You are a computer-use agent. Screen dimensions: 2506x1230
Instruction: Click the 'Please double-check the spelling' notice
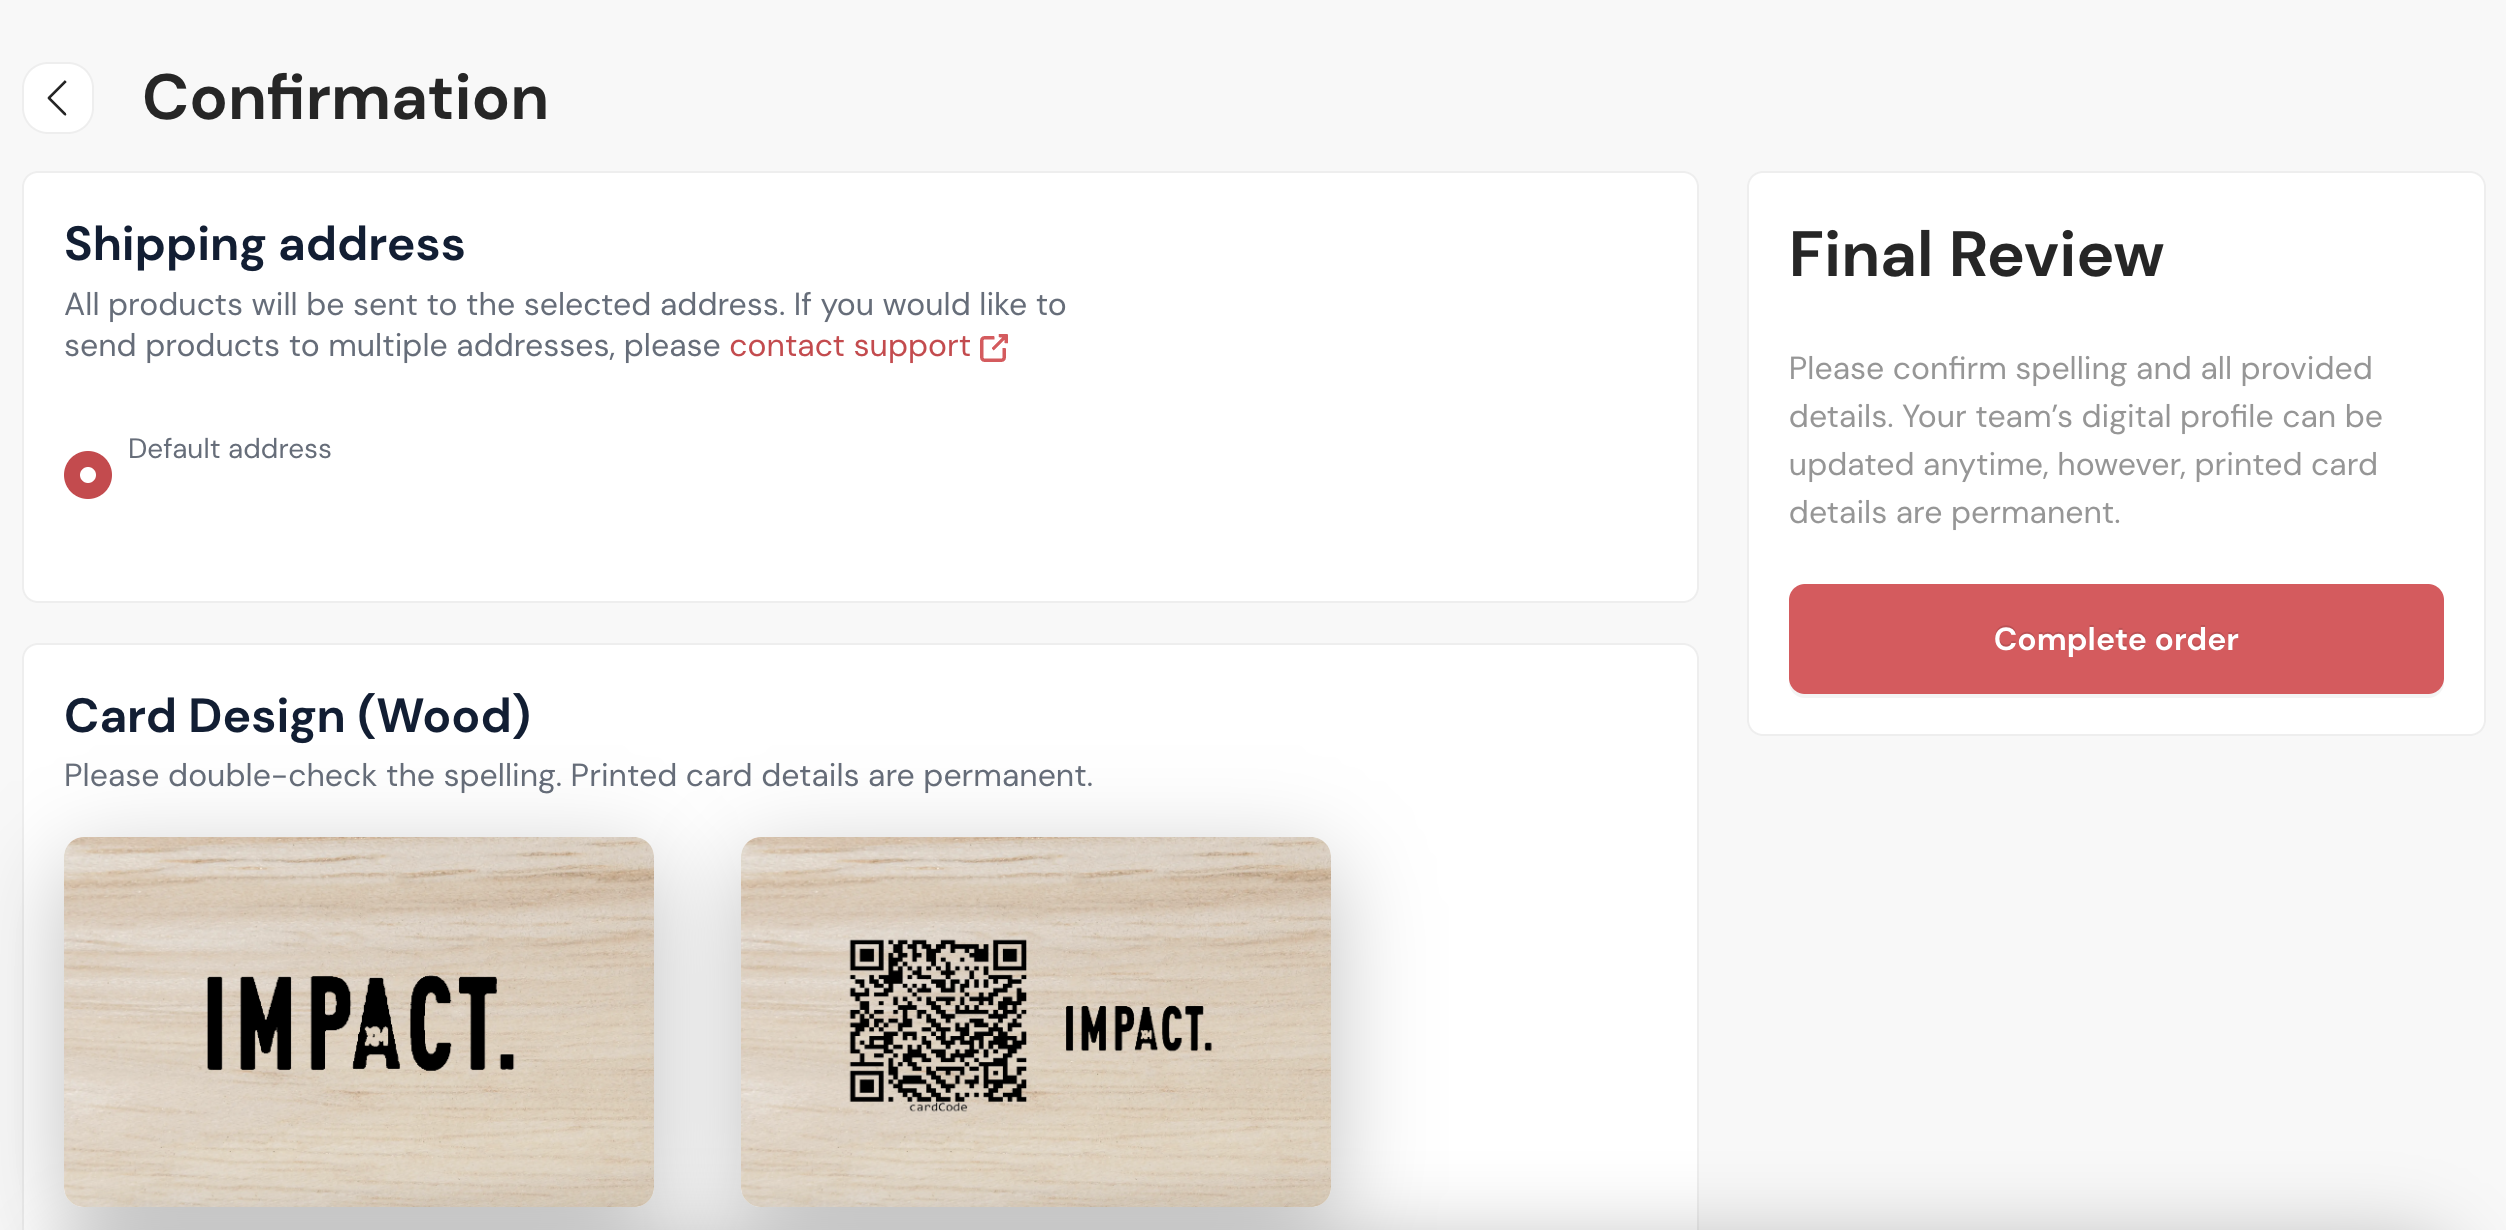click(578, 775)
